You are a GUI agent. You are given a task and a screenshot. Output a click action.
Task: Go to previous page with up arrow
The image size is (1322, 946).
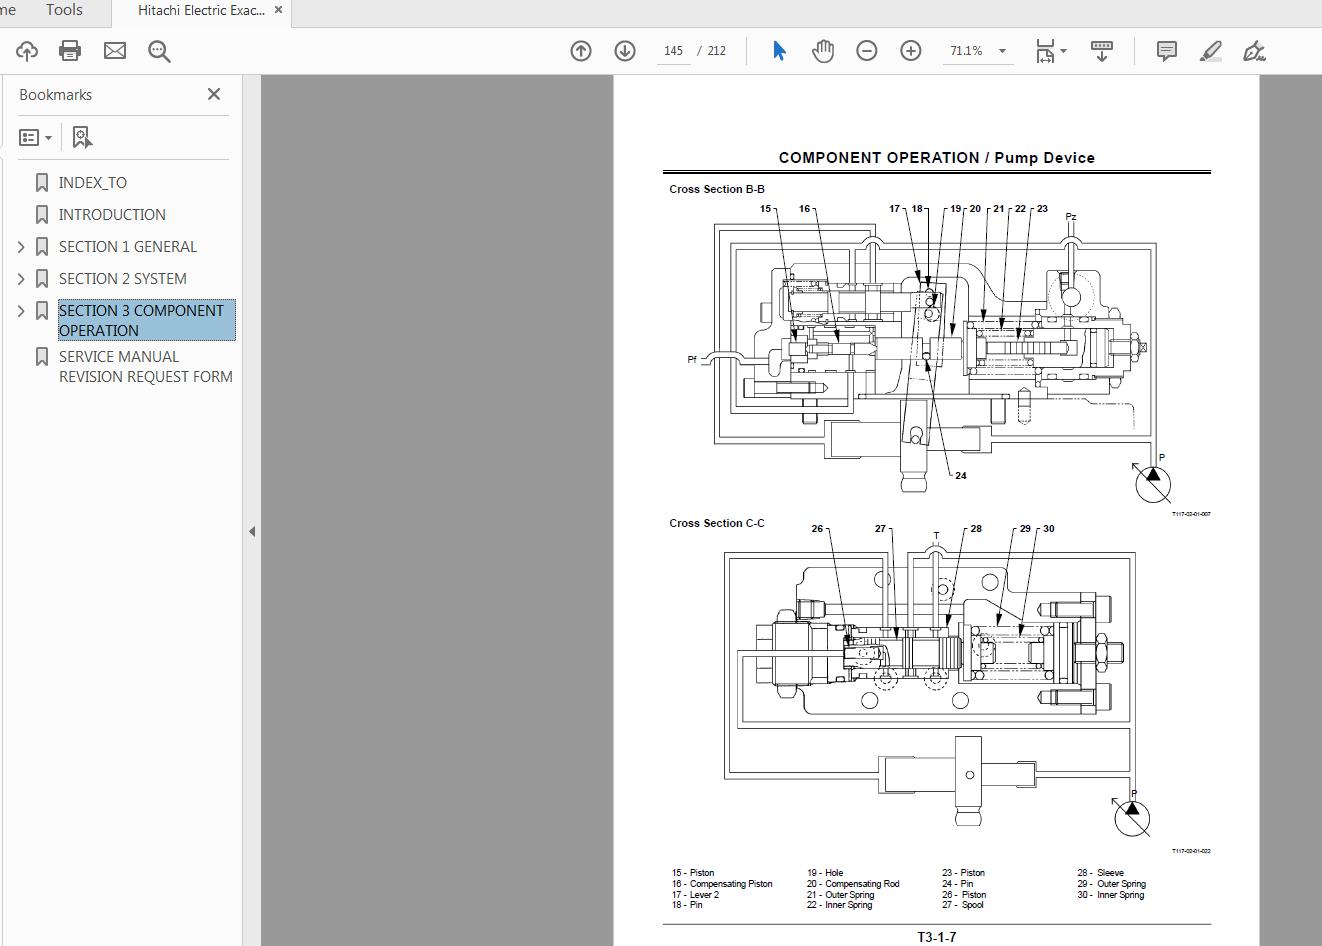coord(581,51)
